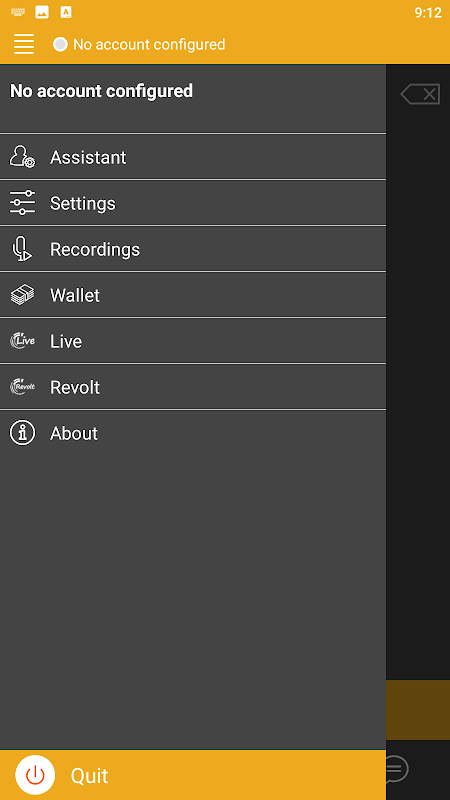
Task: Click the Live logo icon
Action: [x=22, y=341]
